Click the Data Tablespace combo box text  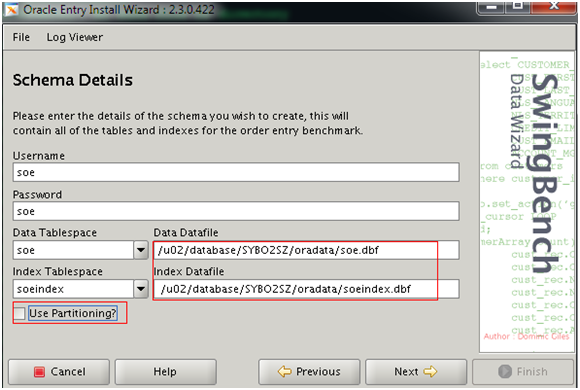(73, 250)
